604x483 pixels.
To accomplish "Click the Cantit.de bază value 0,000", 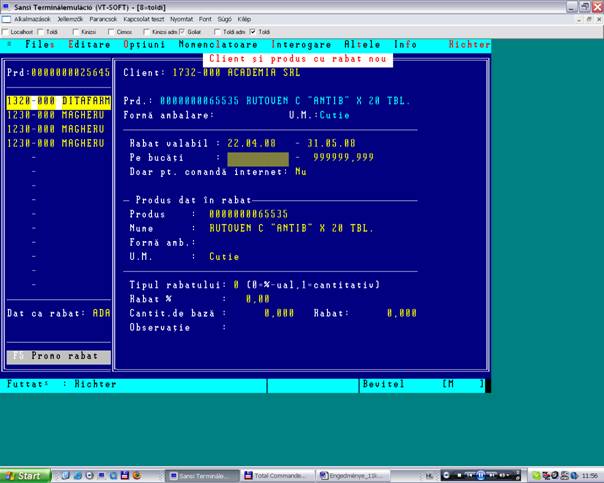I will click(x=279, y=314).
